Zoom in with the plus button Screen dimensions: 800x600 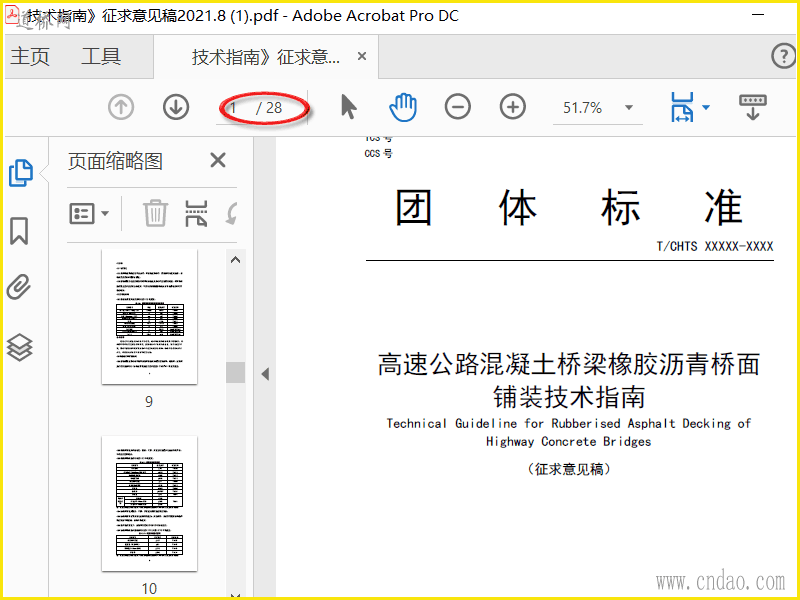coord(513,107)
